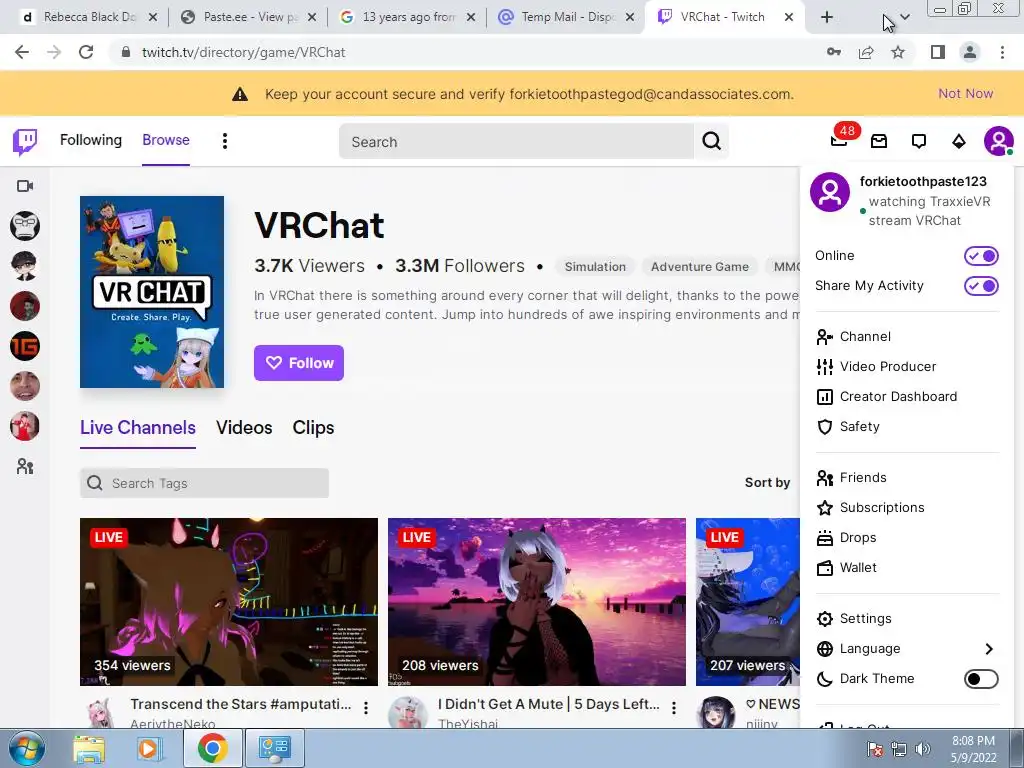
Task: Click the saved passwords key icon
Action: 833,52
